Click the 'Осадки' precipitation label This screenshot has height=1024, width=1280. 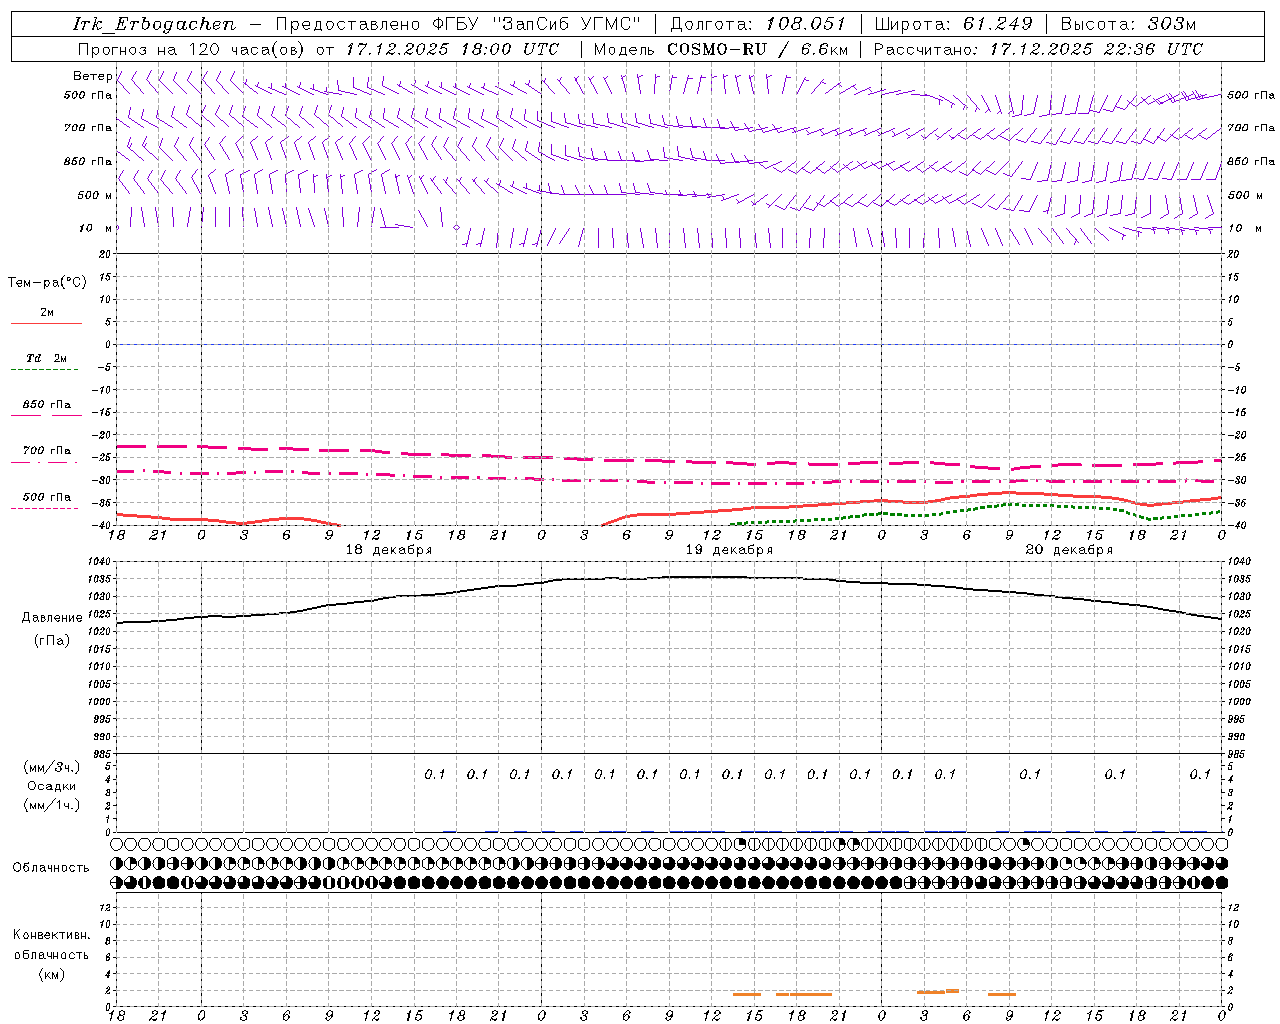click(x=52, y=786)
